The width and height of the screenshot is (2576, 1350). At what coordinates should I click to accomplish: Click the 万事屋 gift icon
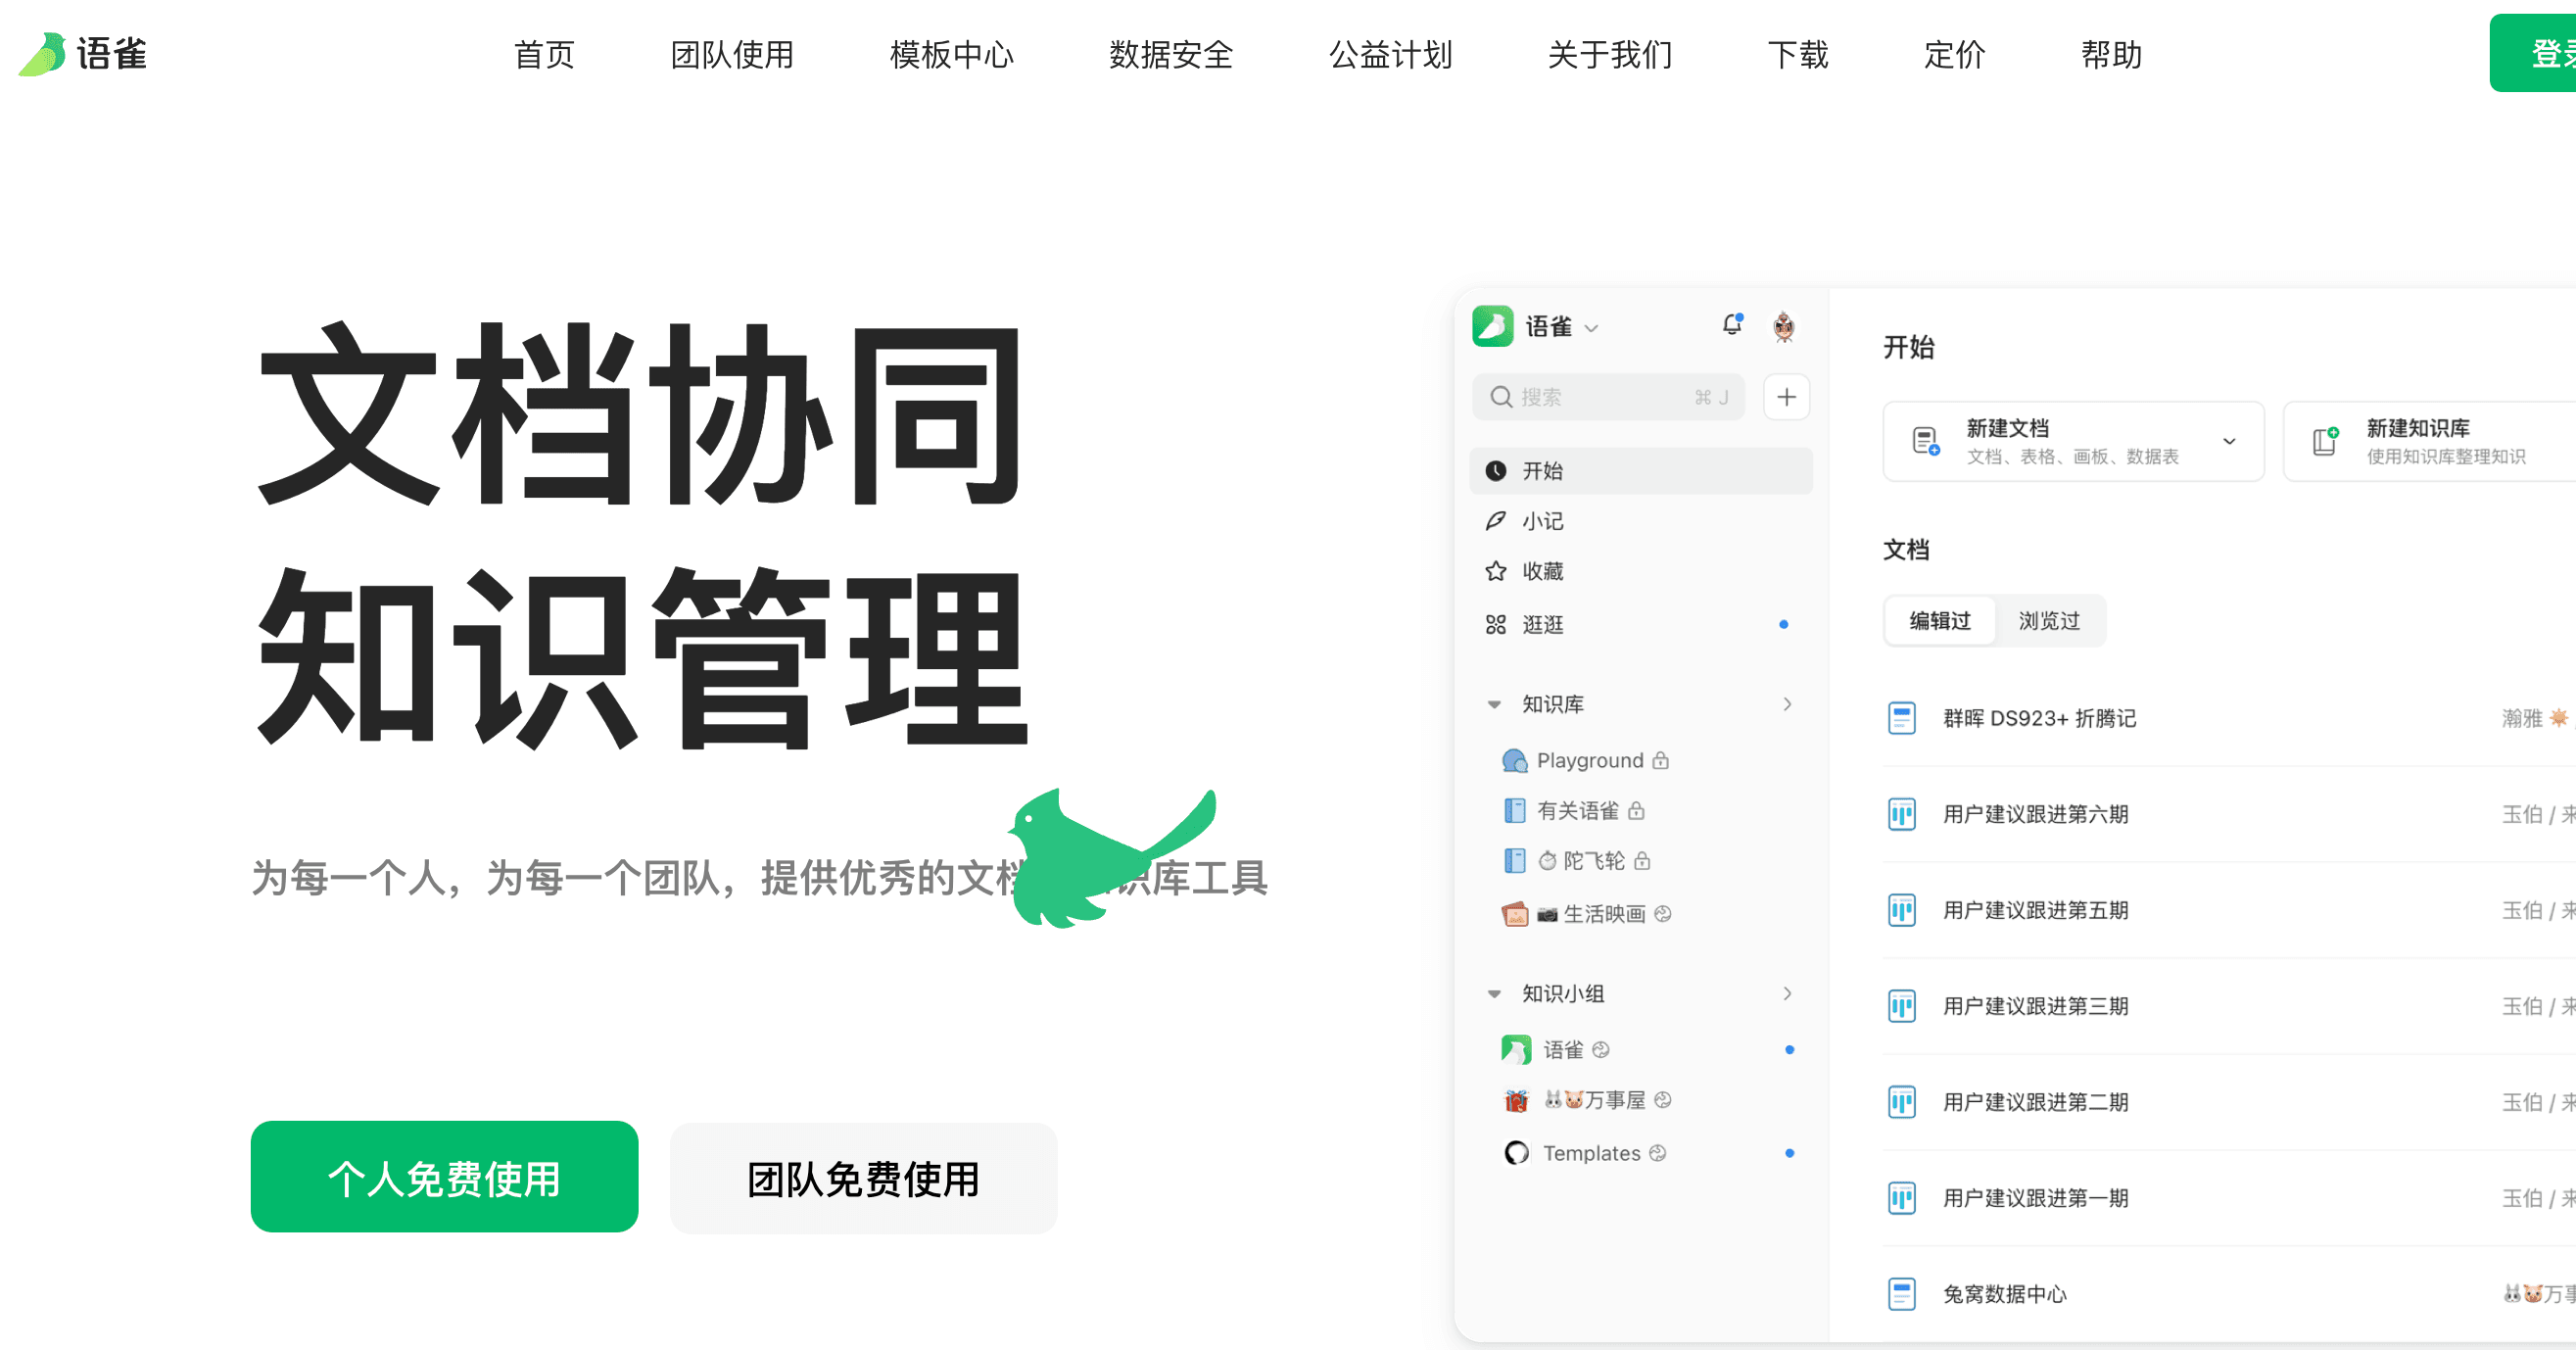[x=1516, y=1101]
